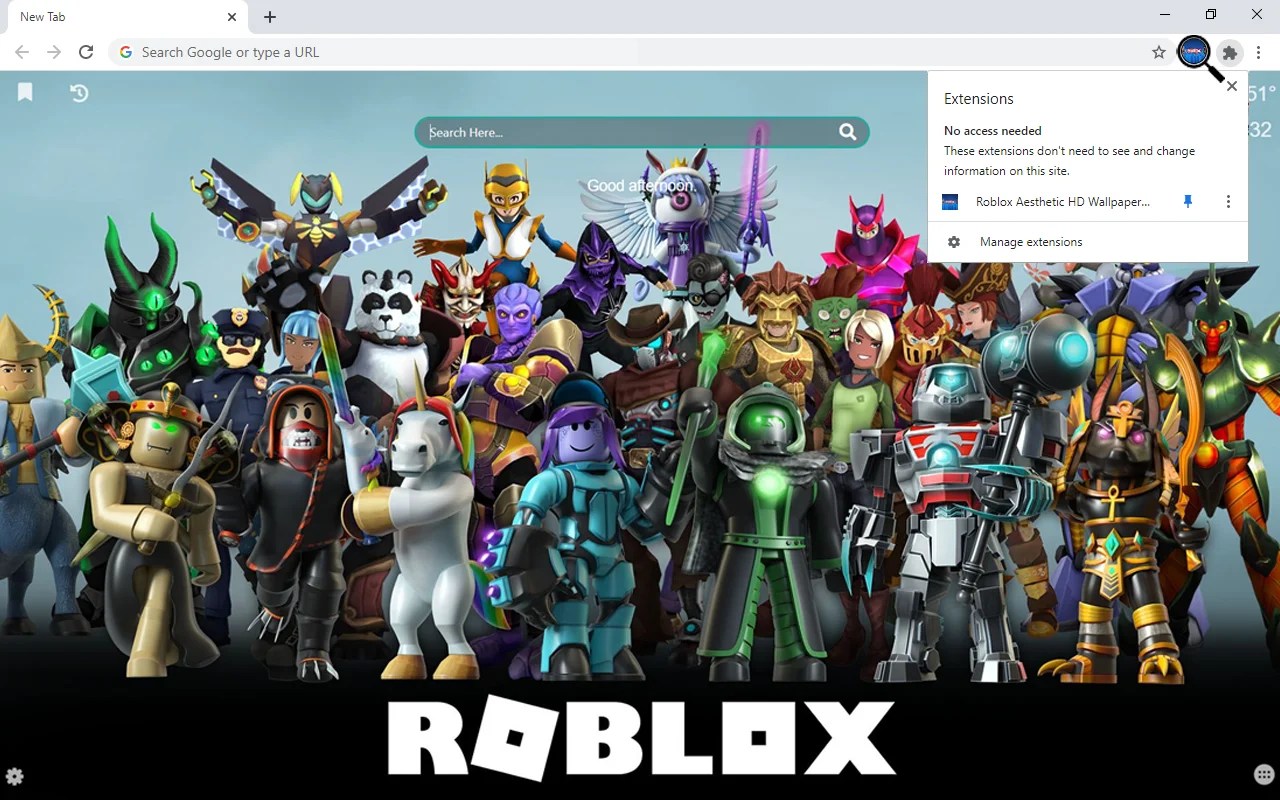
Task: Click the address bar to search Google
Action: tap(640, 52)
